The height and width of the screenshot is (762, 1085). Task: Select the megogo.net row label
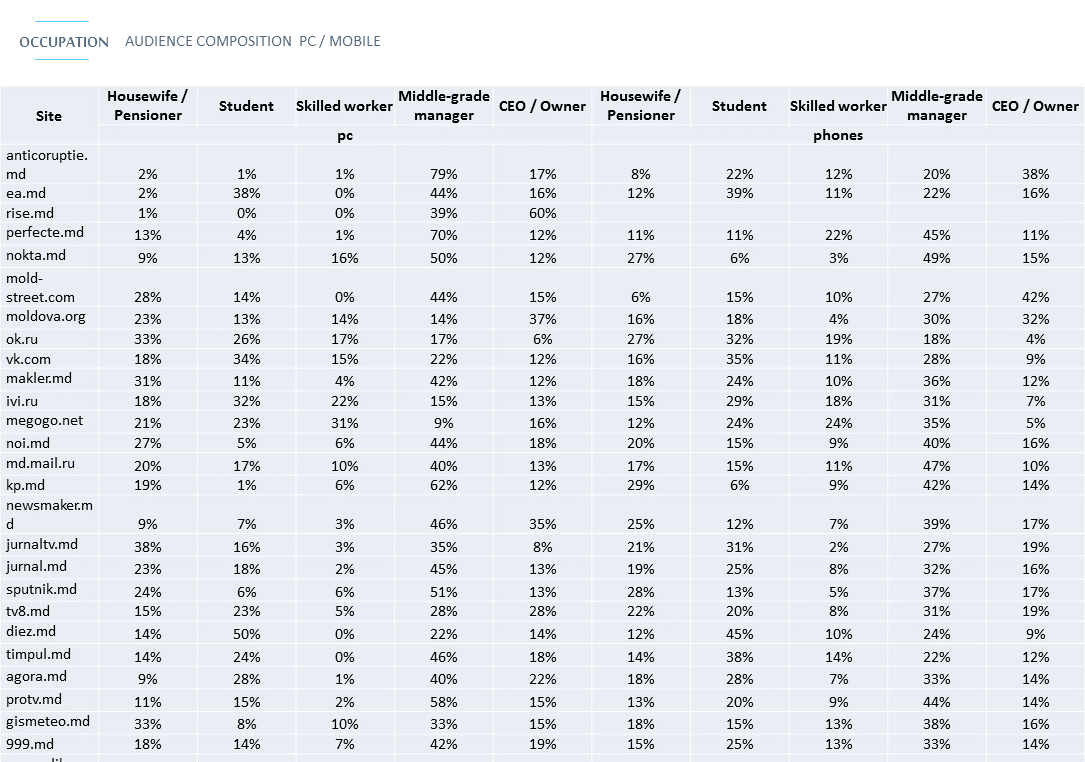pos(45,421)
